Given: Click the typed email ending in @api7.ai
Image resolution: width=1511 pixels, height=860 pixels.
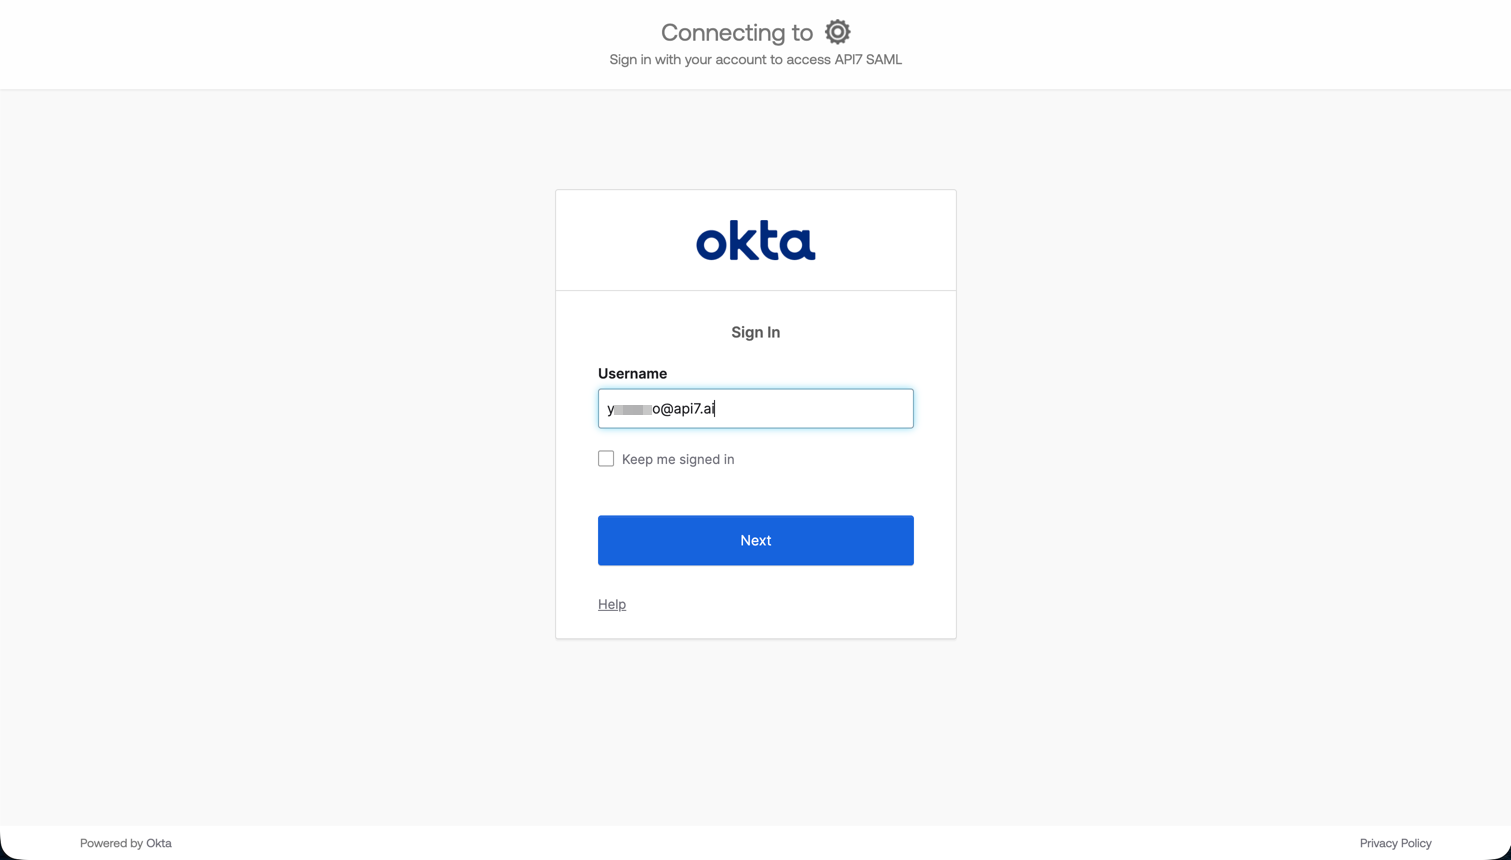Looking at the screenshot, I should (660, 408).
